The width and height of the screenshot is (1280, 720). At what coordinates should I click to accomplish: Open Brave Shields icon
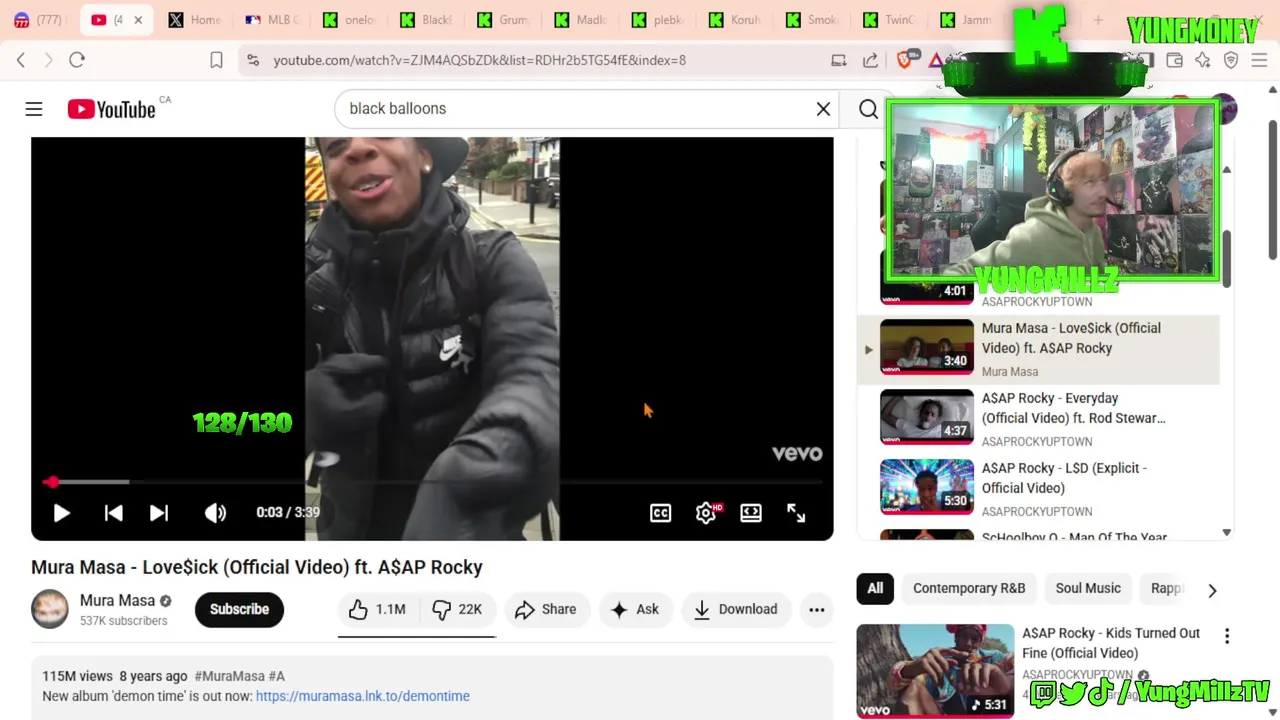[x=905, y=60]
